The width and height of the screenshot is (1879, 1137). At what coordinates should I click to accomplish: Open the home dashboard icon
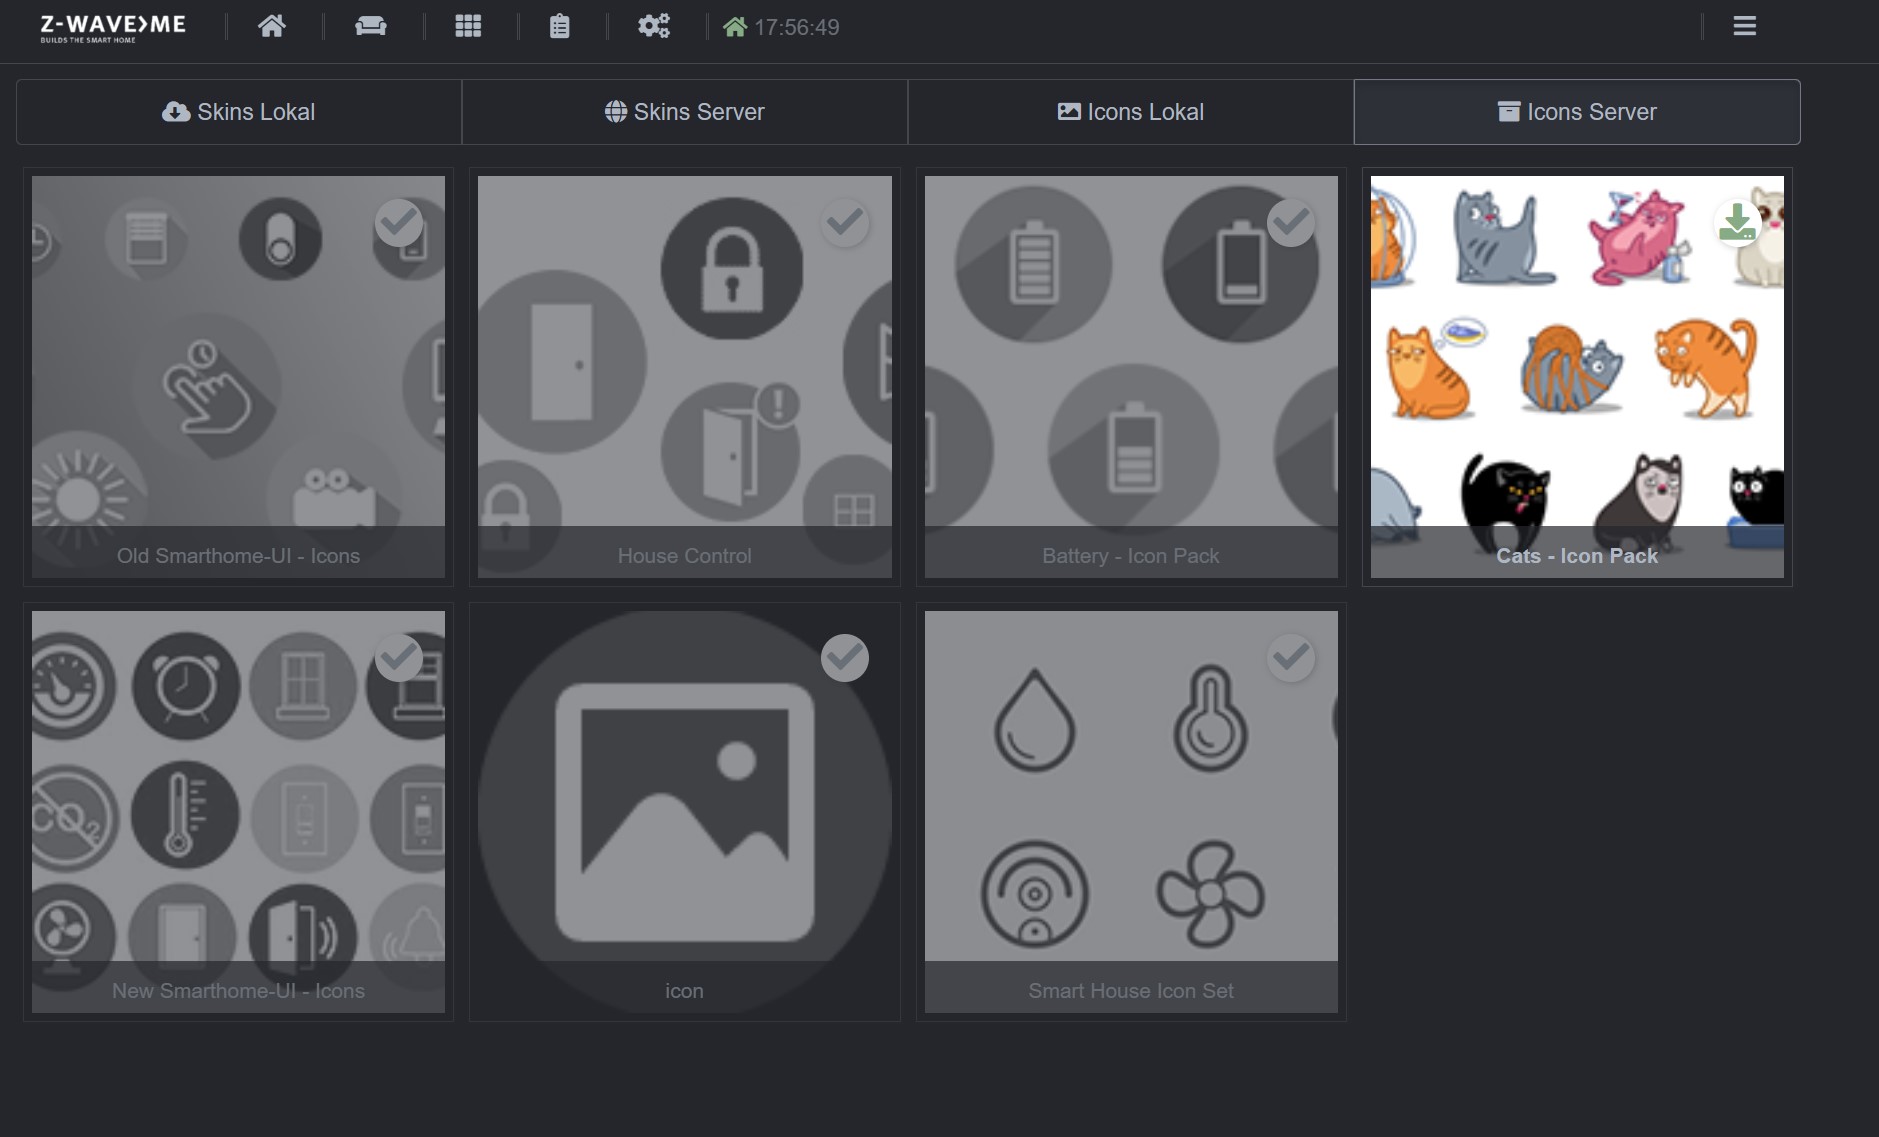pyautogui.click(x=271, y=26)
